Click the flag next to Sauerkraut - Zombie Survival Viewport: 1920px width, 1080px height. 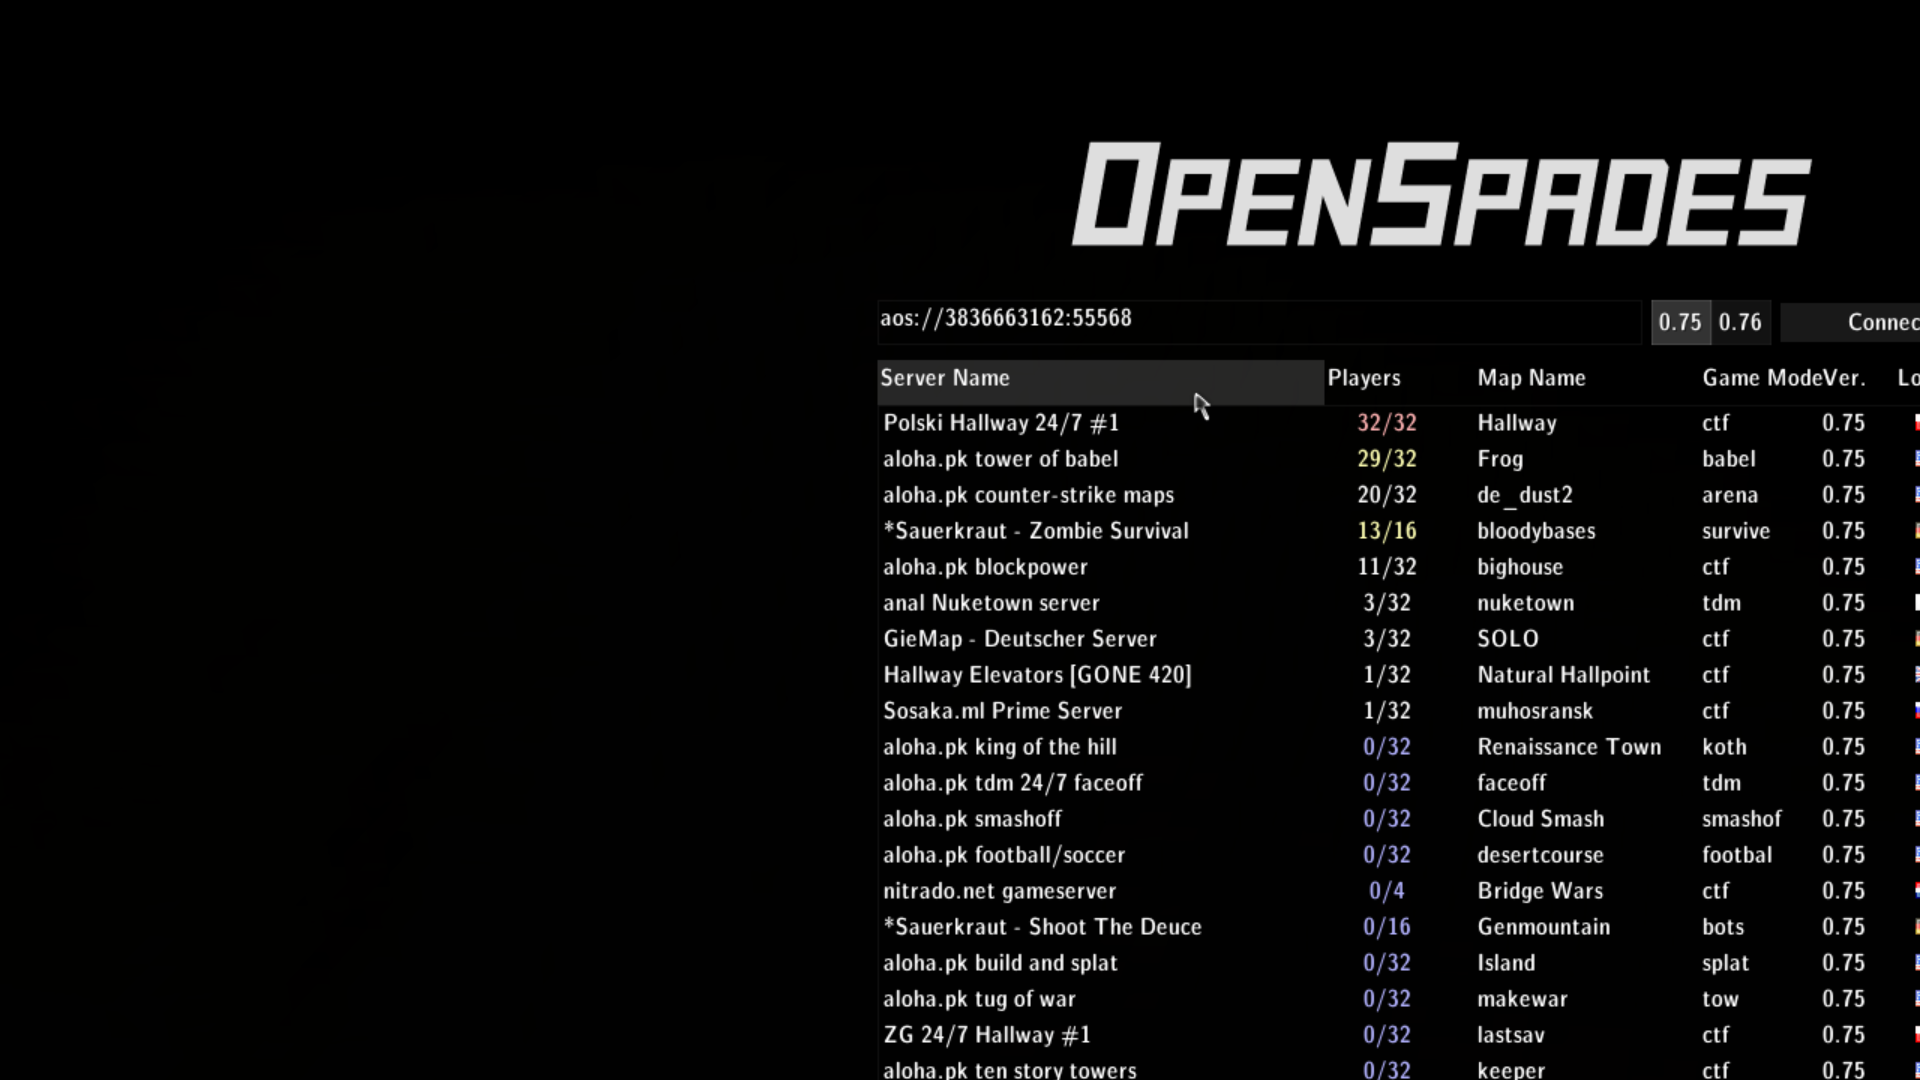point(1916,530)
